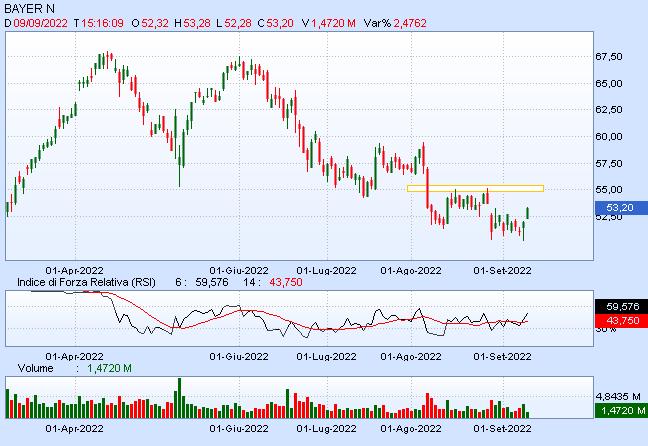
Task: Click the green 1,4720 M volume axis tag
Action: [621, 410]
